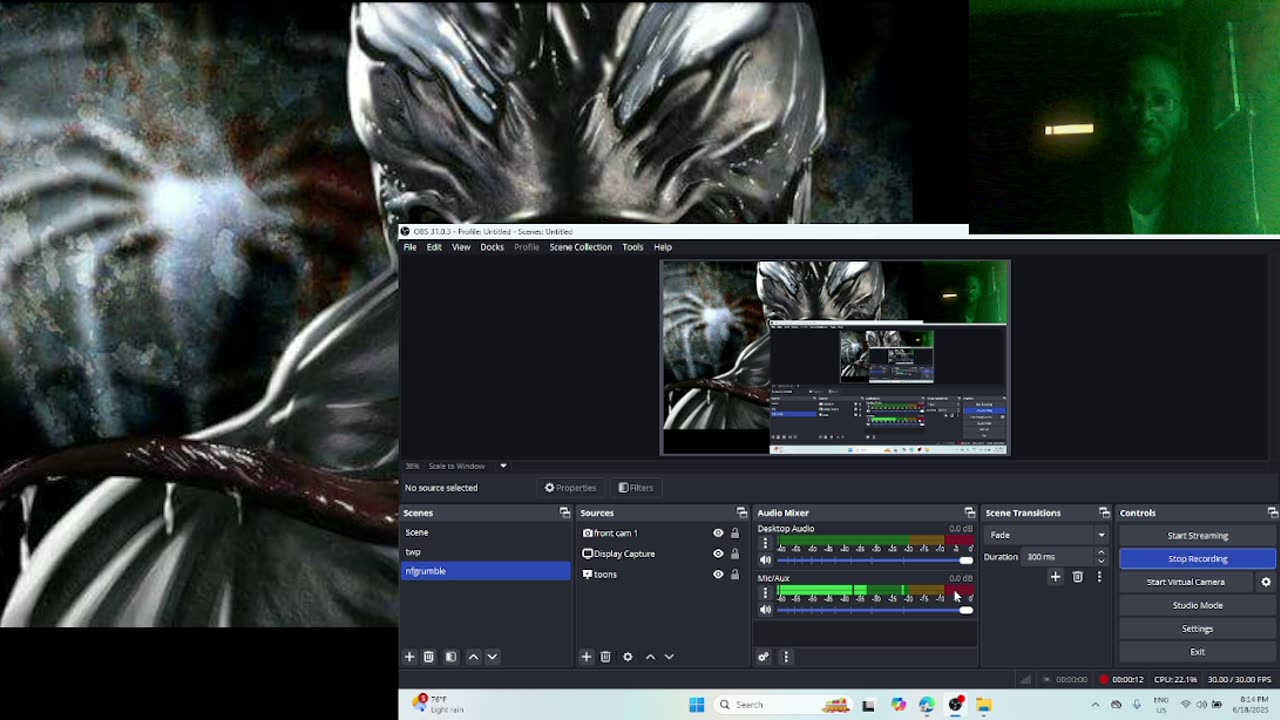The image size is (1280, 720).
Task: Click the Stop Recording button
Action: [x=1197, y=559]
